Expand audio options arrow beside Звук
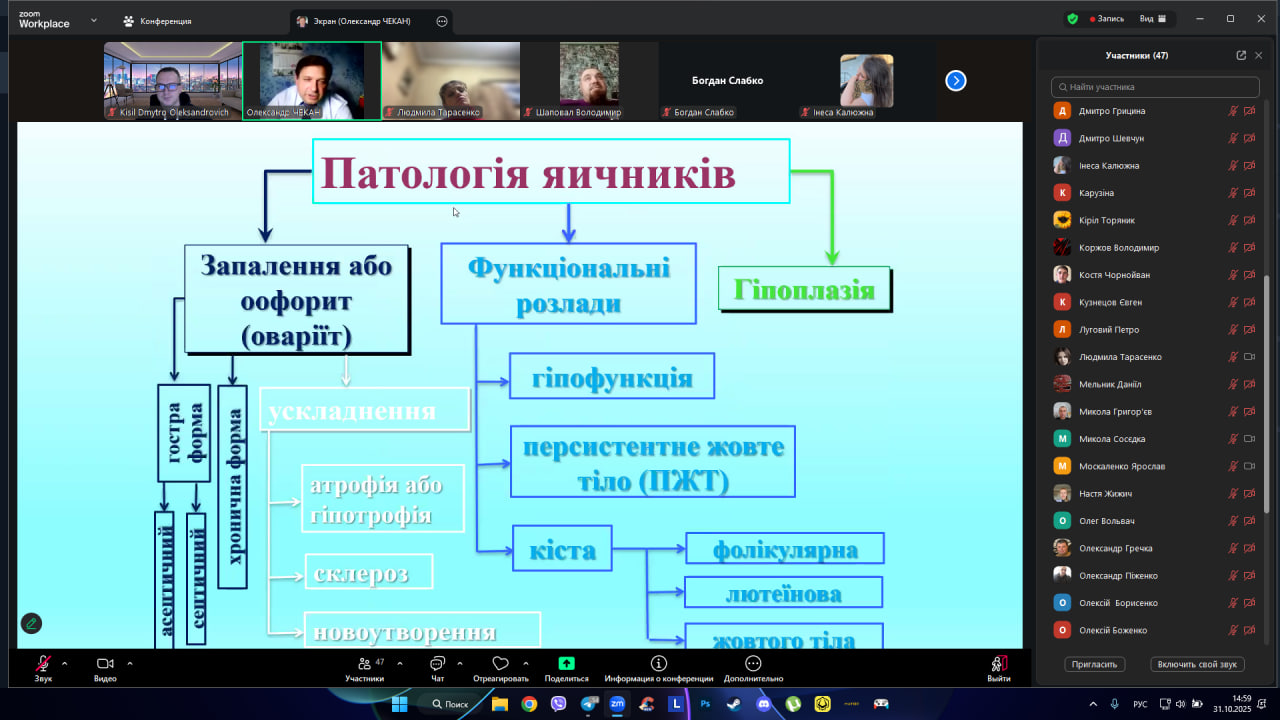The image size is (1280, 720). pyautogui.click(x=65, y=663)
